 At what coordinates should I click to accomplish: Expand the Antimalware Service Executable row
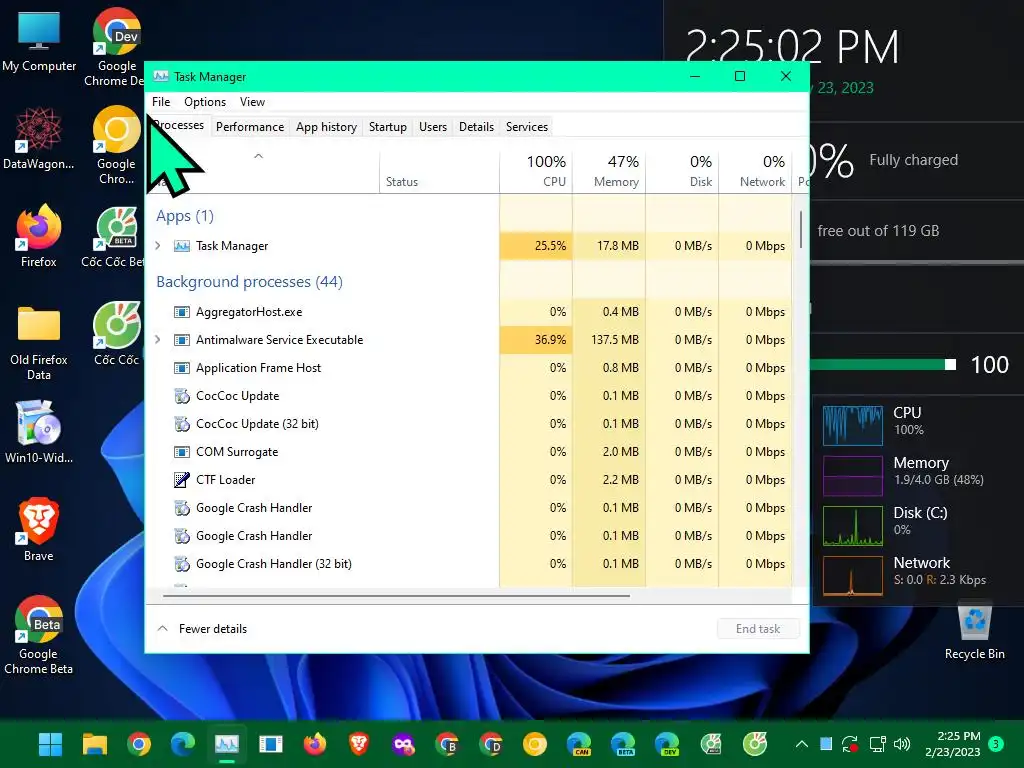pos(158,340)
